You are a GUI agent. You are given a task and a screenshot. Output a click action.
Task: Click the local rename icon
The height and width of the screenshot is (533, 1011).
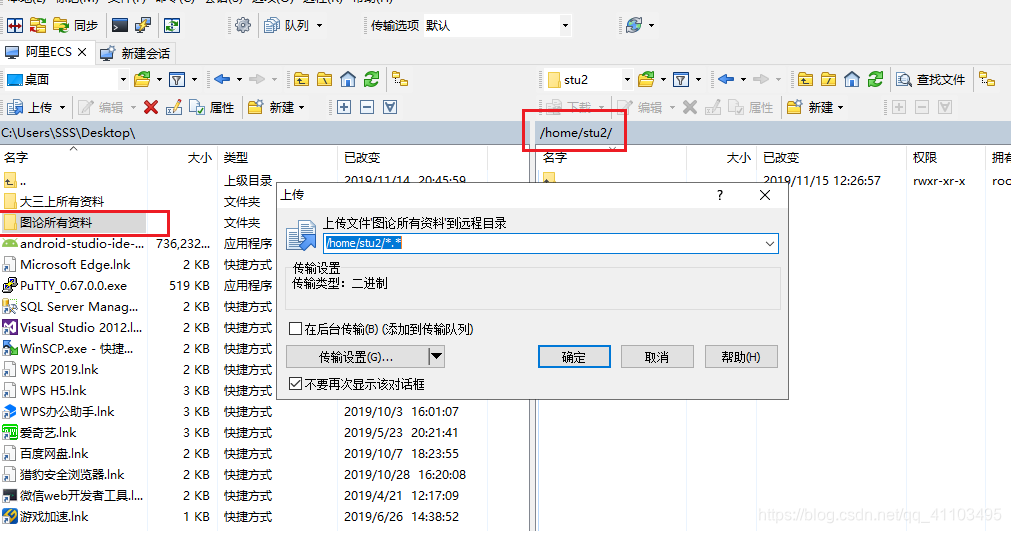[174, 108]
